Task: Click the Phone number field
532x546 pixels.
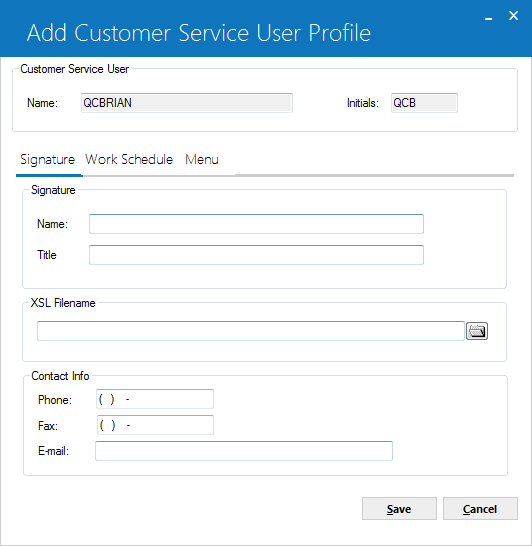Action: point(155,399)
